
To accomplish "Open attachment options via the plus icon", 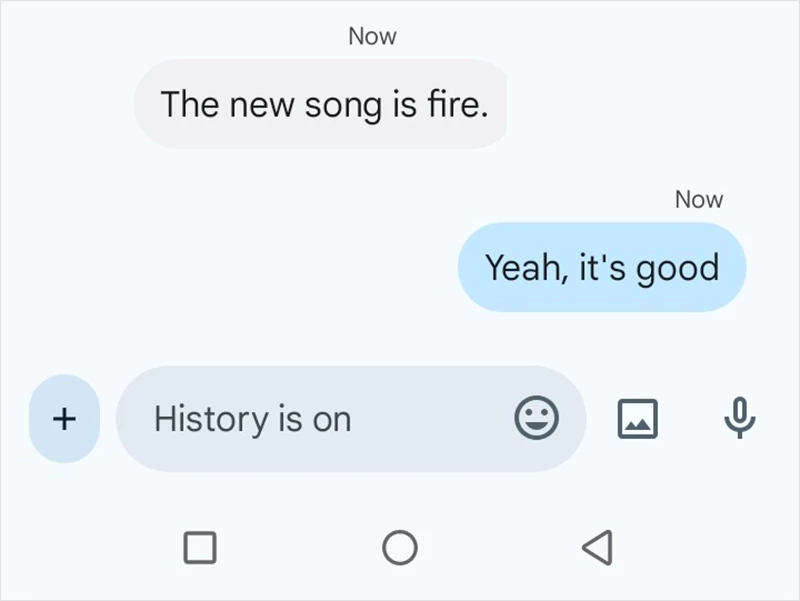I will pos(63,419).
